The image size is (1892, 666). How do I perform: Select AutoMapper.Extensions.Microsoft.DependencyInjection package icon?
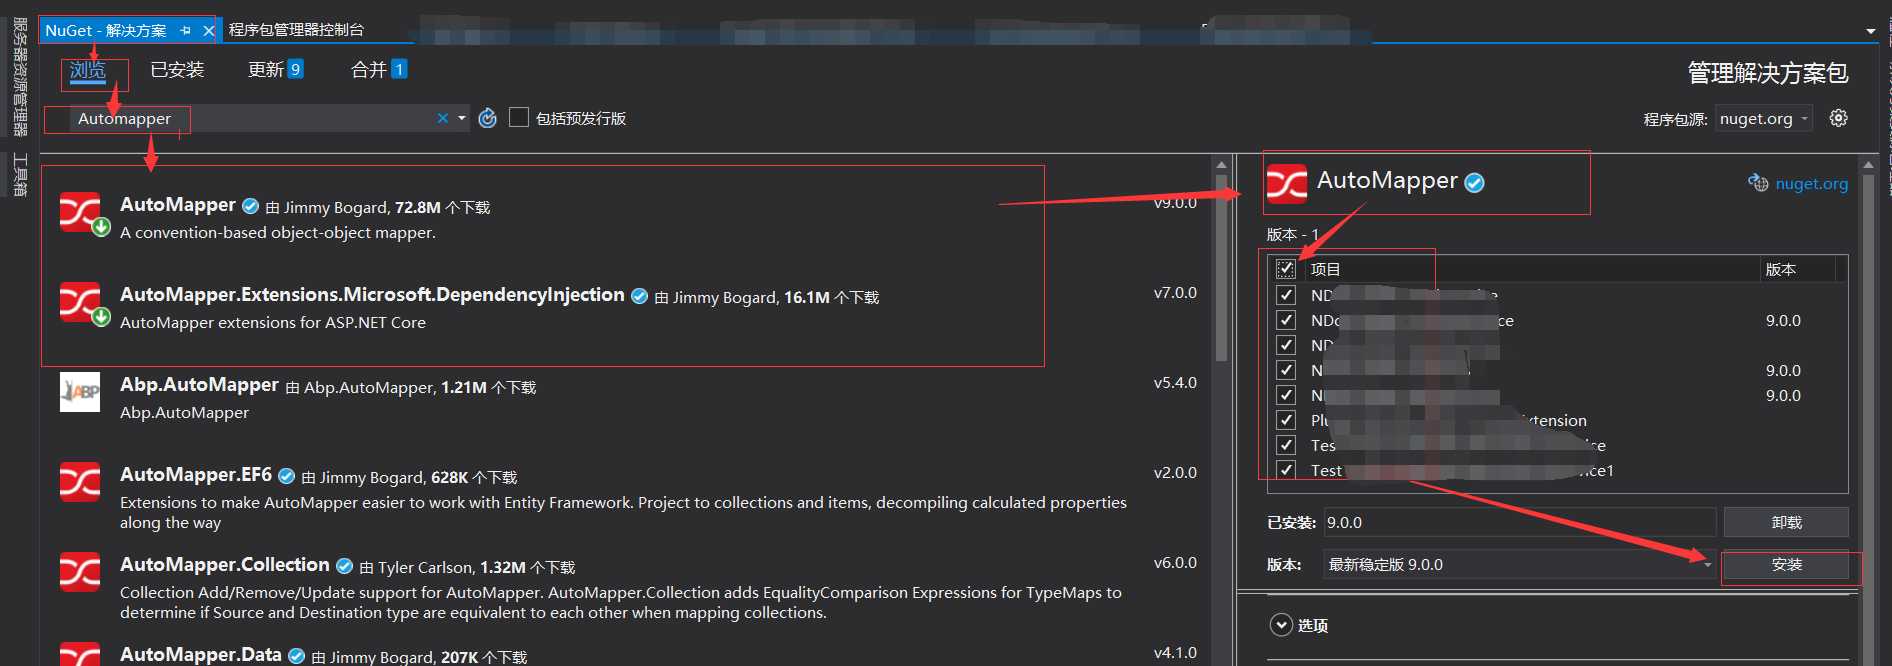point(80,302)
